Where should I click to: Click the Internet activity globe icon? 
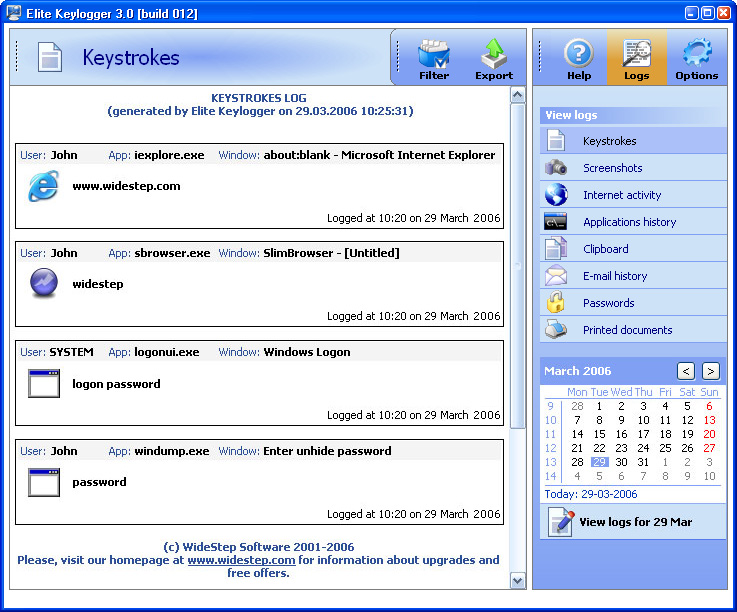point(556,195)
